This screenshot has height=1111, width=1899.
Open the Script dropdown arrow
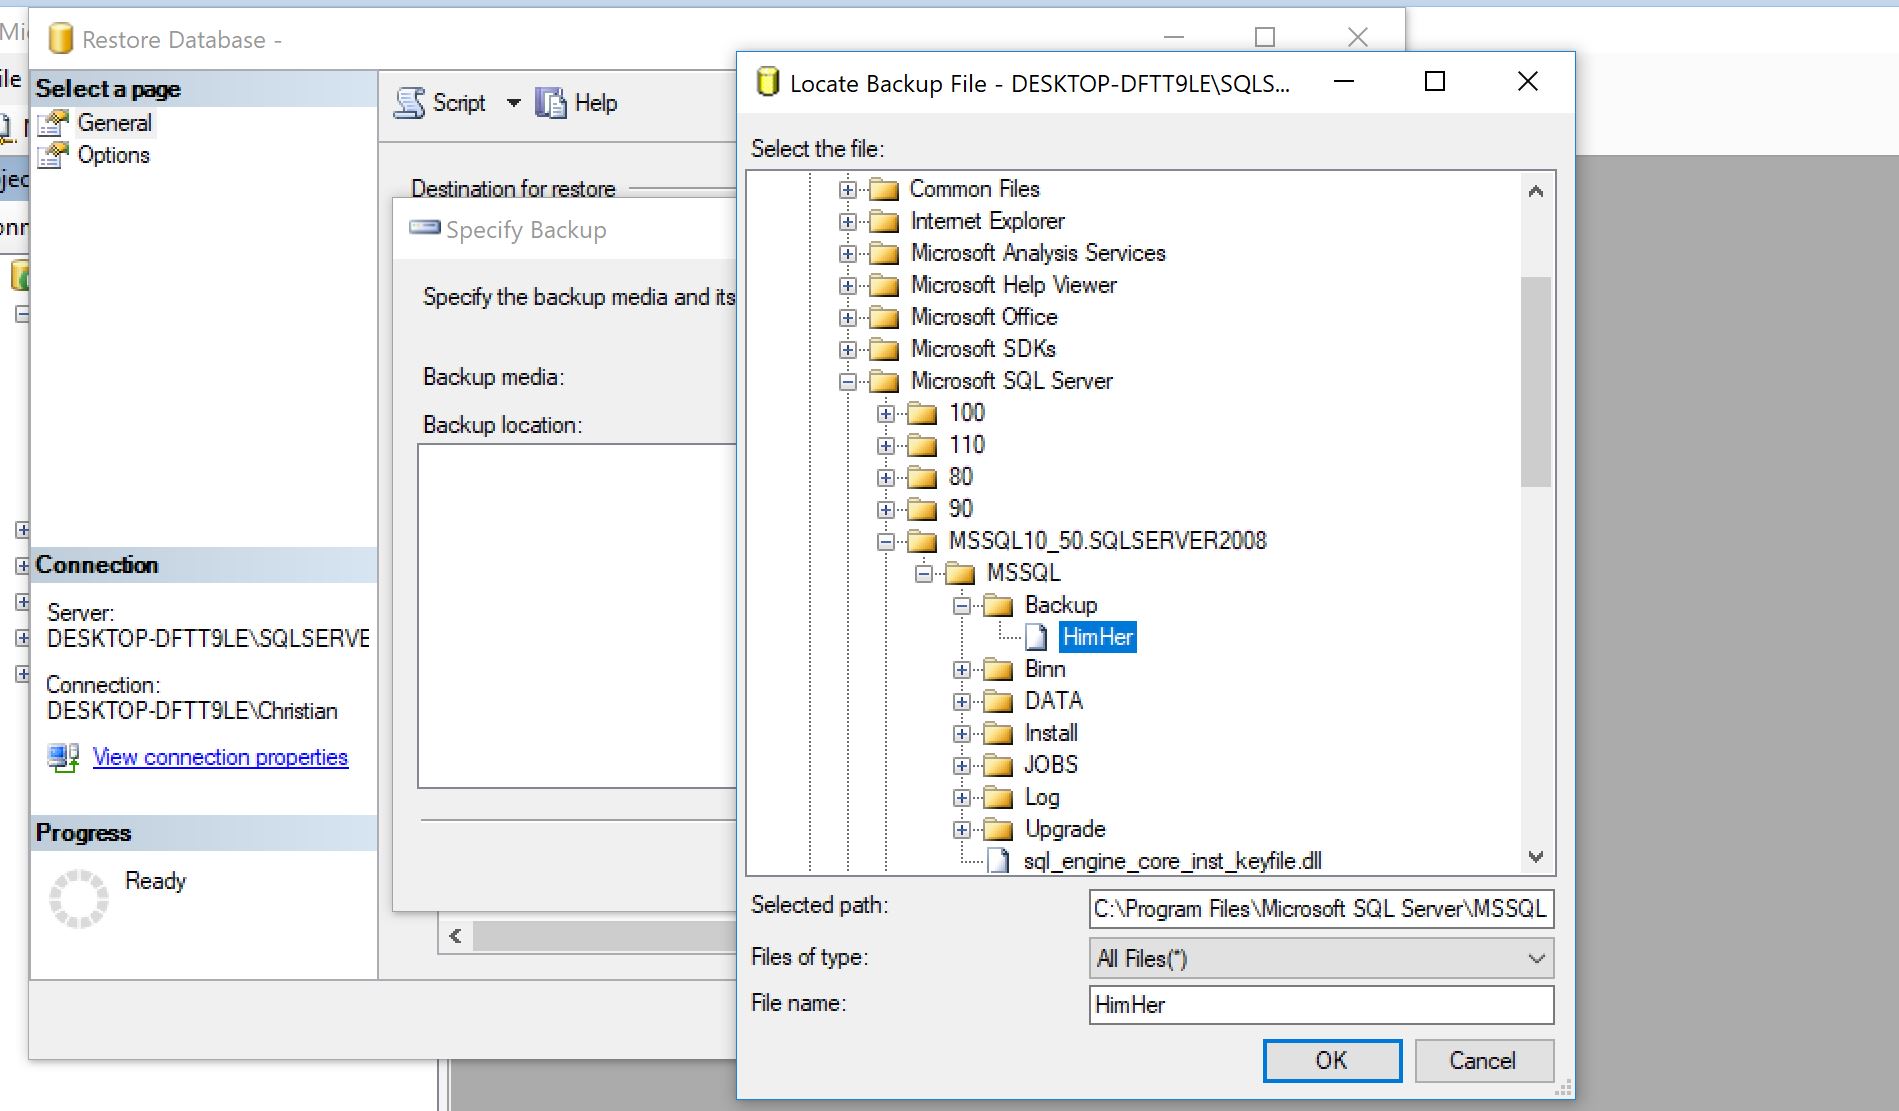coord(513,102)
